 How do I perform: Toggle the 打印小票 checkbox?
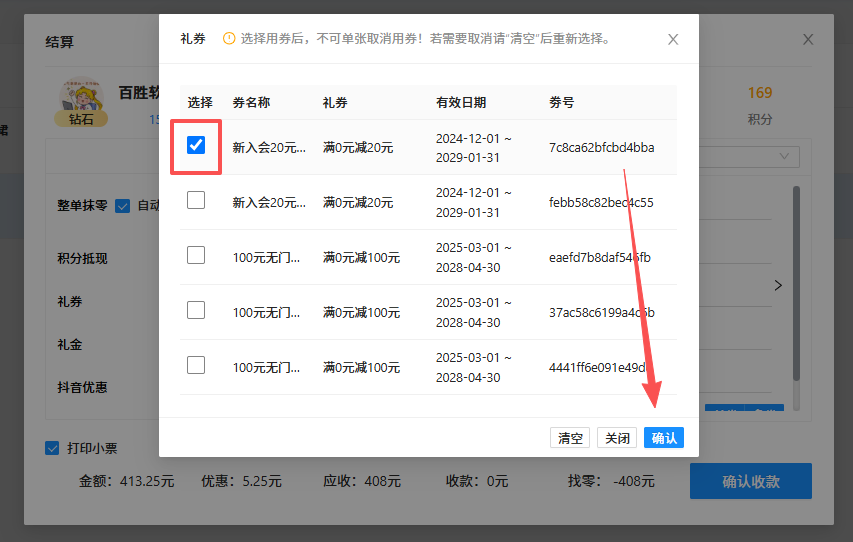[52, 448]
